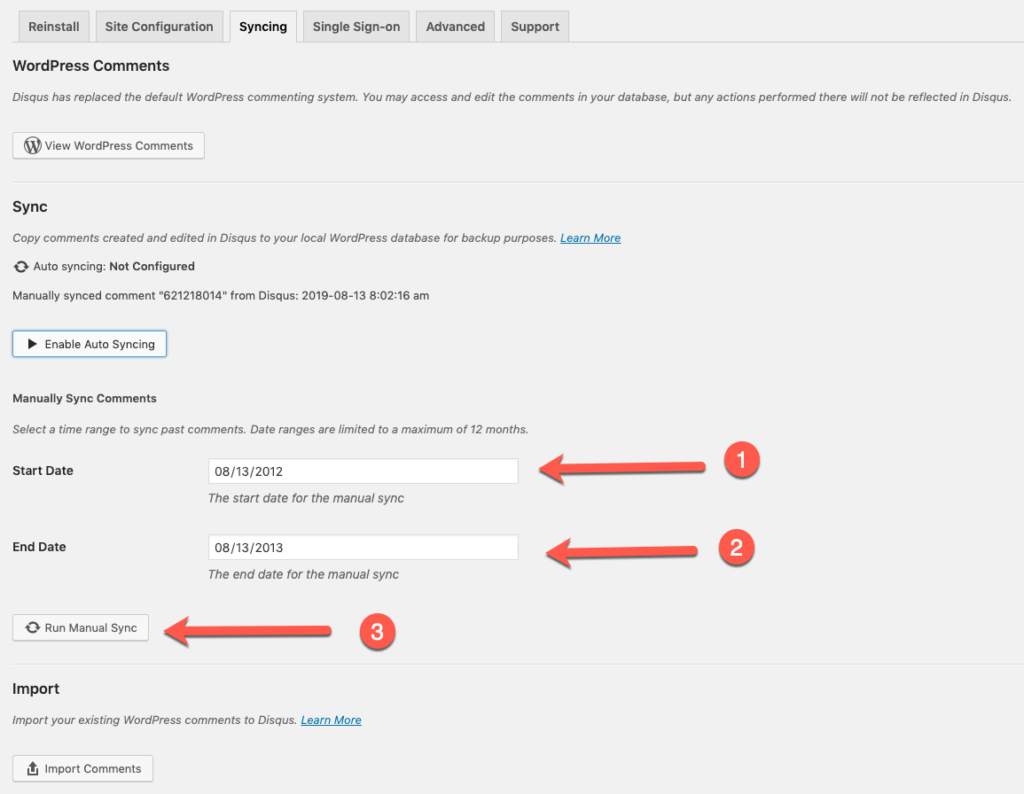Click 'The end date for the manual sync' hint

coord(303,575)
